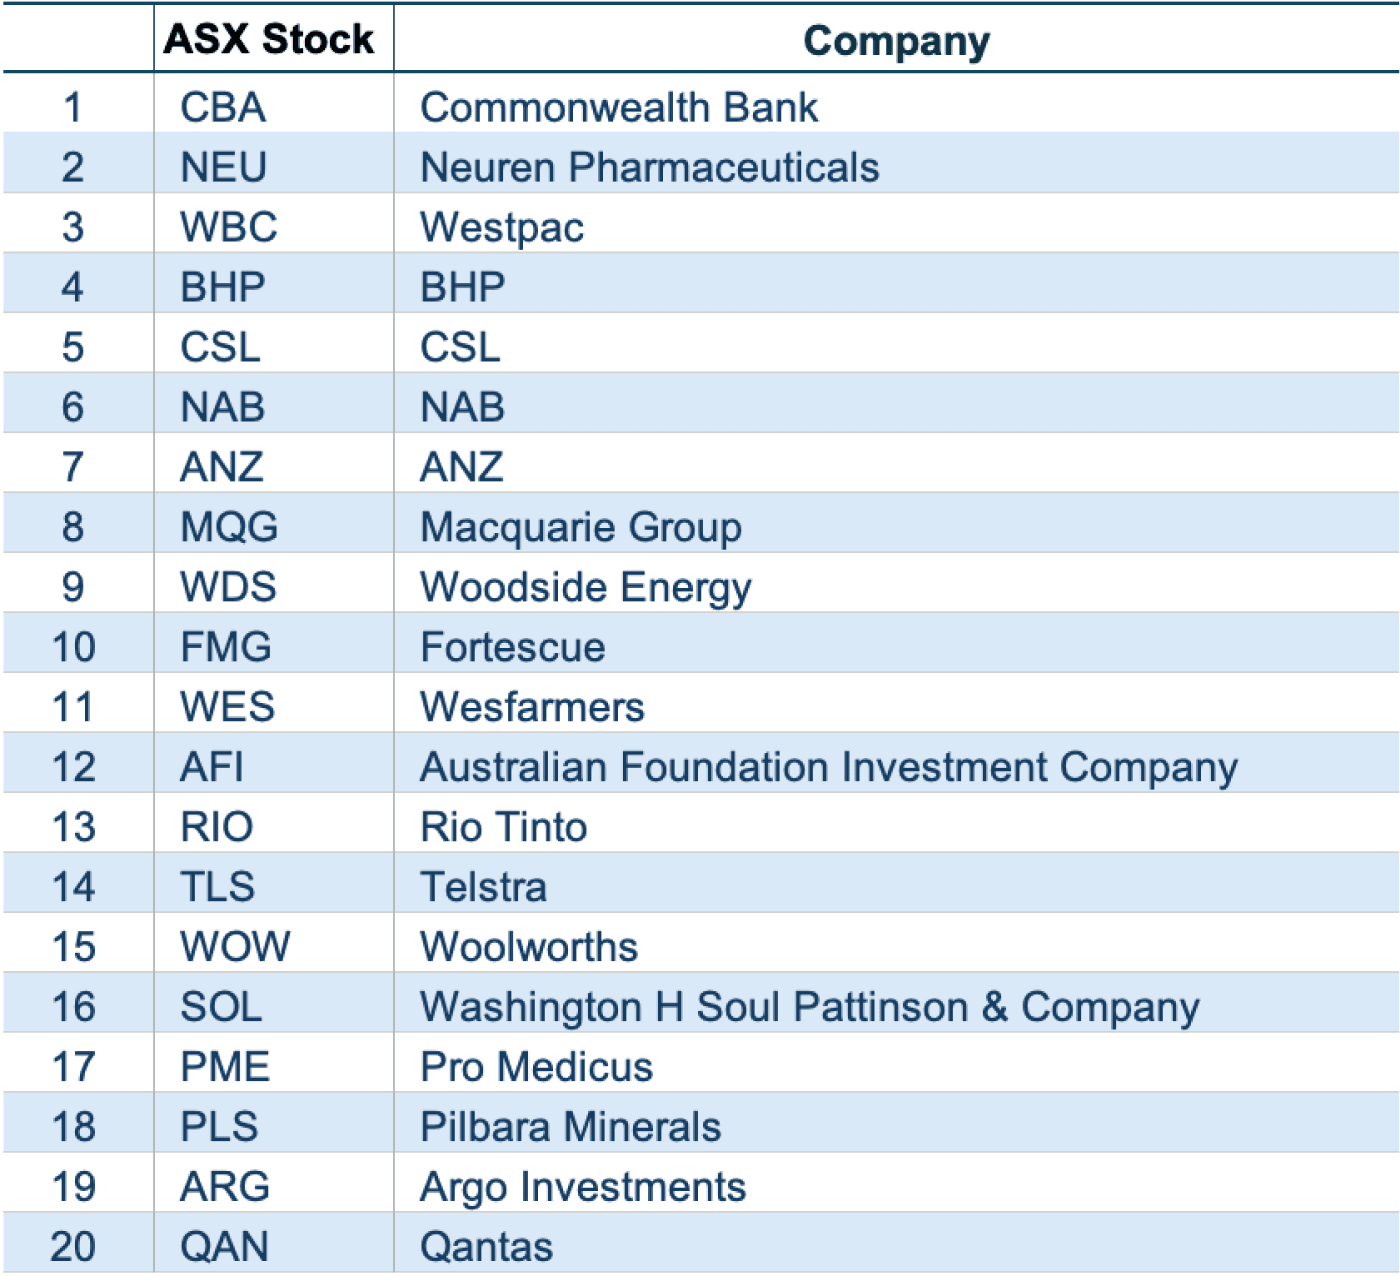Select rank number "9" beside WDS
Image resolution: width=1400 pixels, height=1276 pixels.
(73, 587)
